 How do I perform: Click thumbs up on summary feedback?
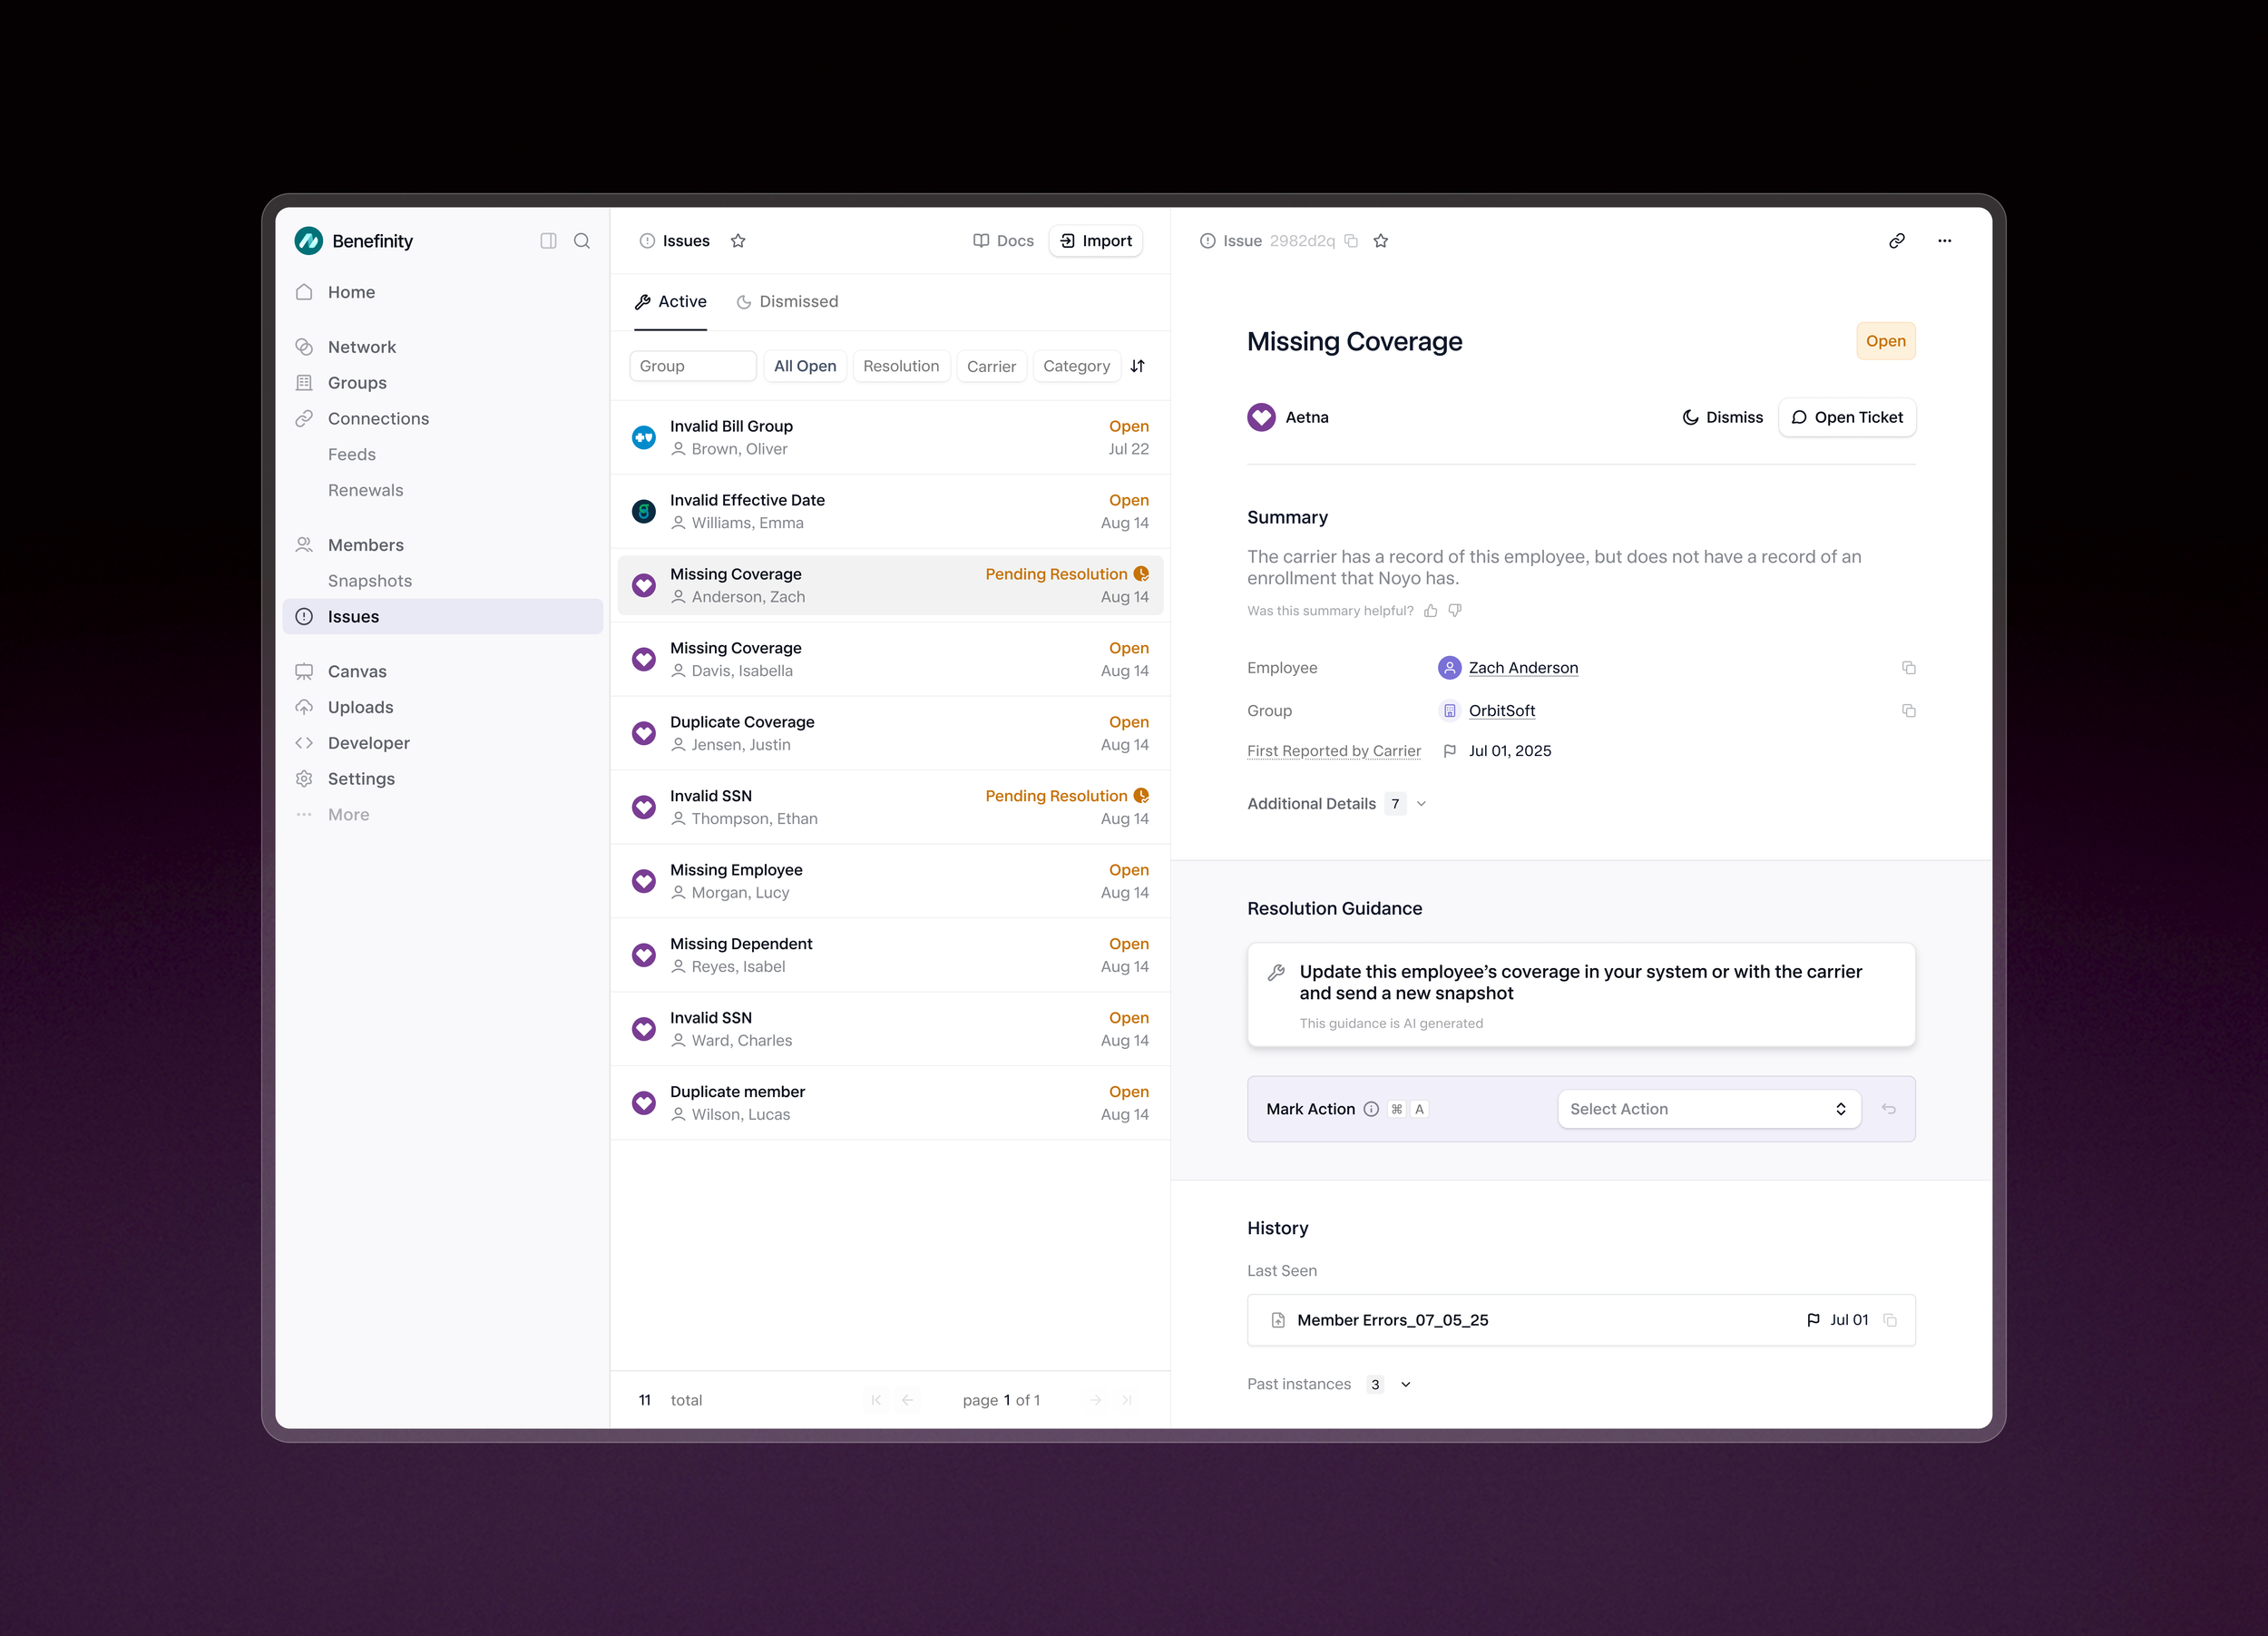coord(1431,611)
